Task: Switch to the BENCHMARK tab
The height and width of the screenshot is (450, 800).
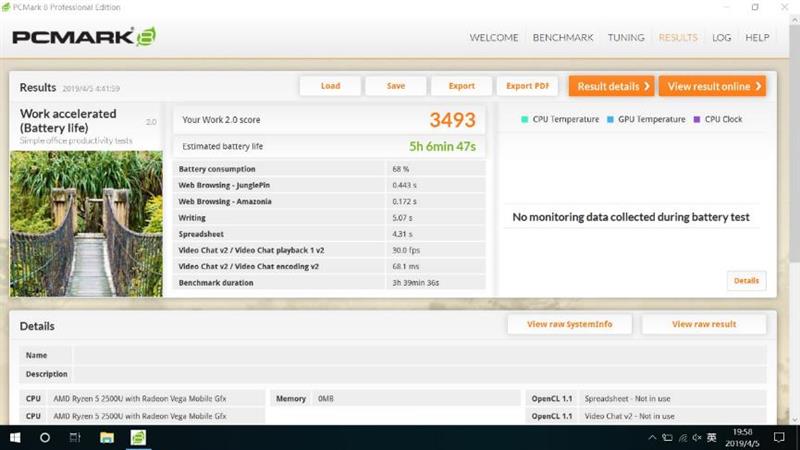Action: [563, 38]
